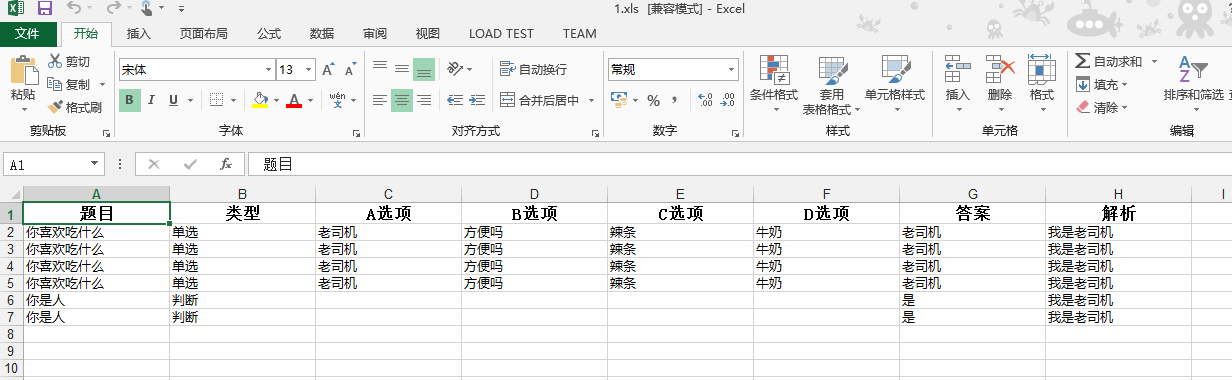1232x380 pixels.
Task: Click AutoSum (自动求和)
Action: click(1109, 62)
